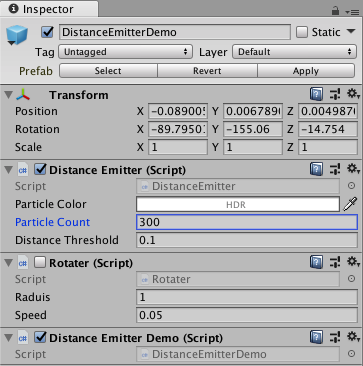Screen dimensions: 363x366
Task: Click the Speed field 0.05
Action: 247,315
